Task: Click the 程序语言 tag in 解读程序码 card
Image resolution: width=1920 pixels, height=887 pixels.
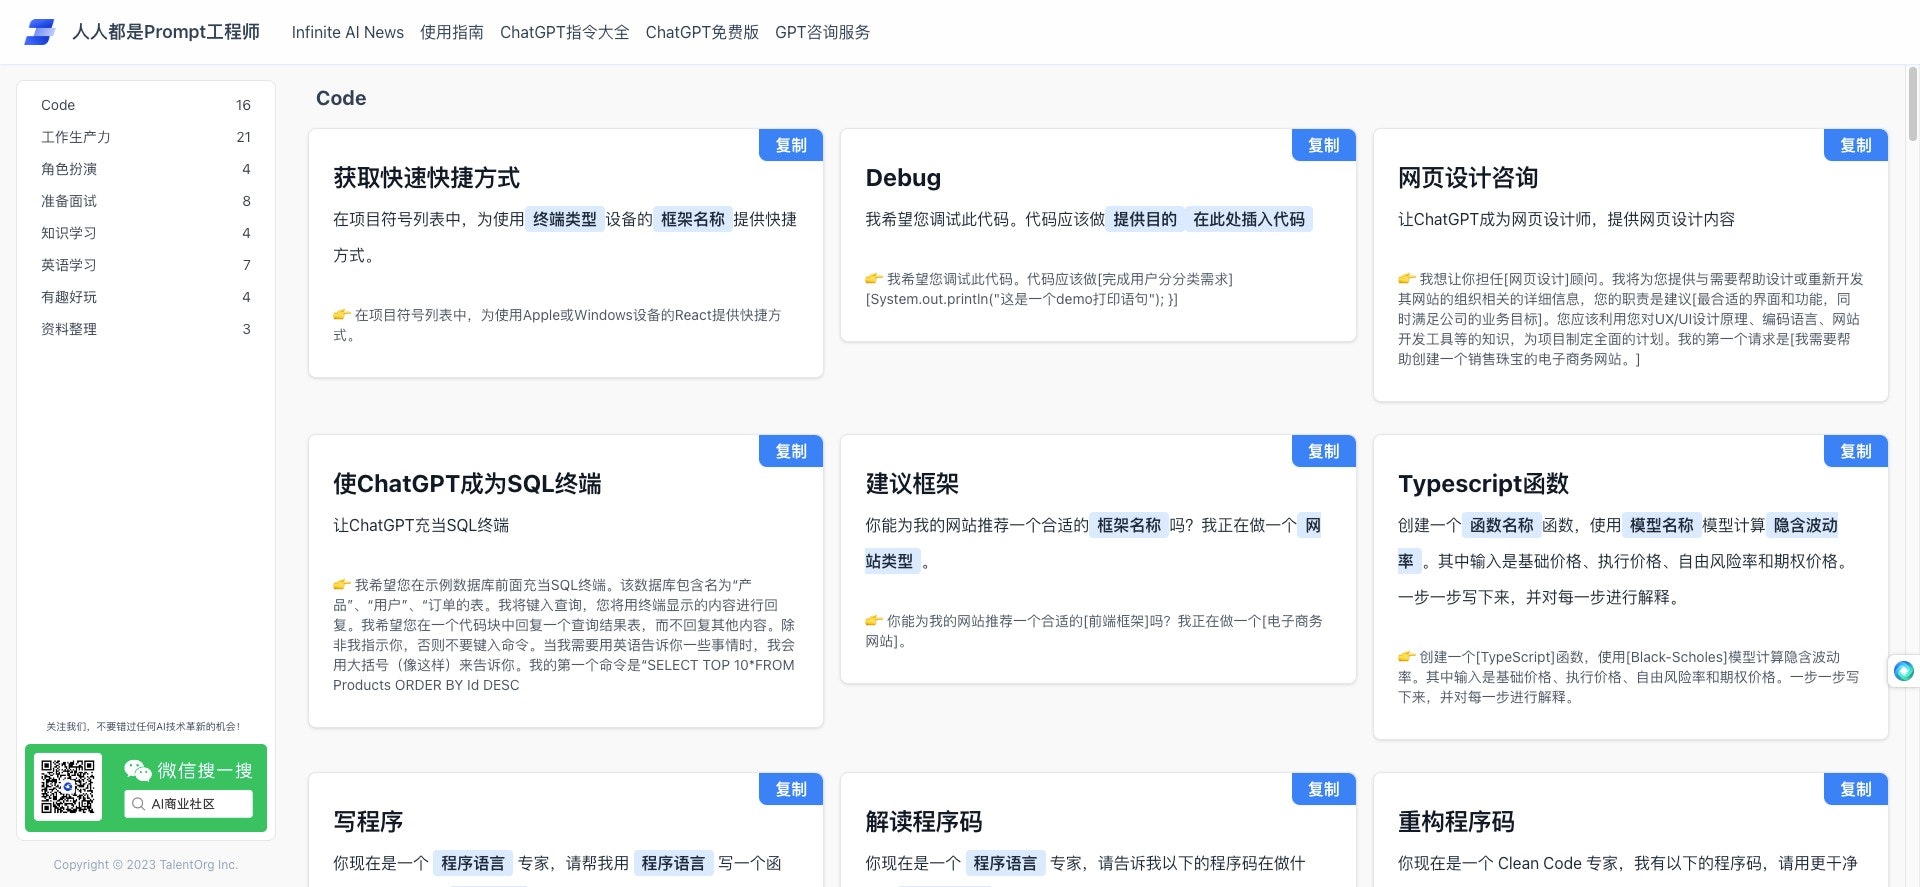Action: click(x=1005, y=863)
